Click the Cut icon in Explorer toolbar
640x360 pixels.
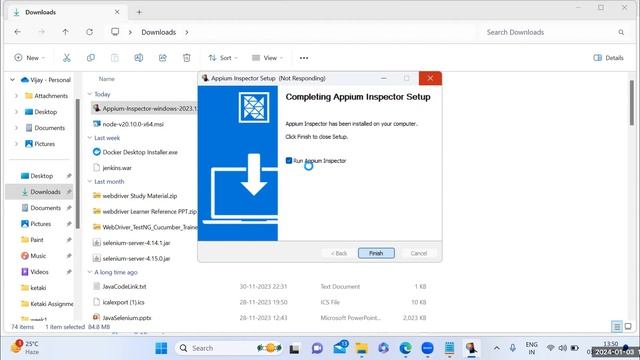coord(67,58)
